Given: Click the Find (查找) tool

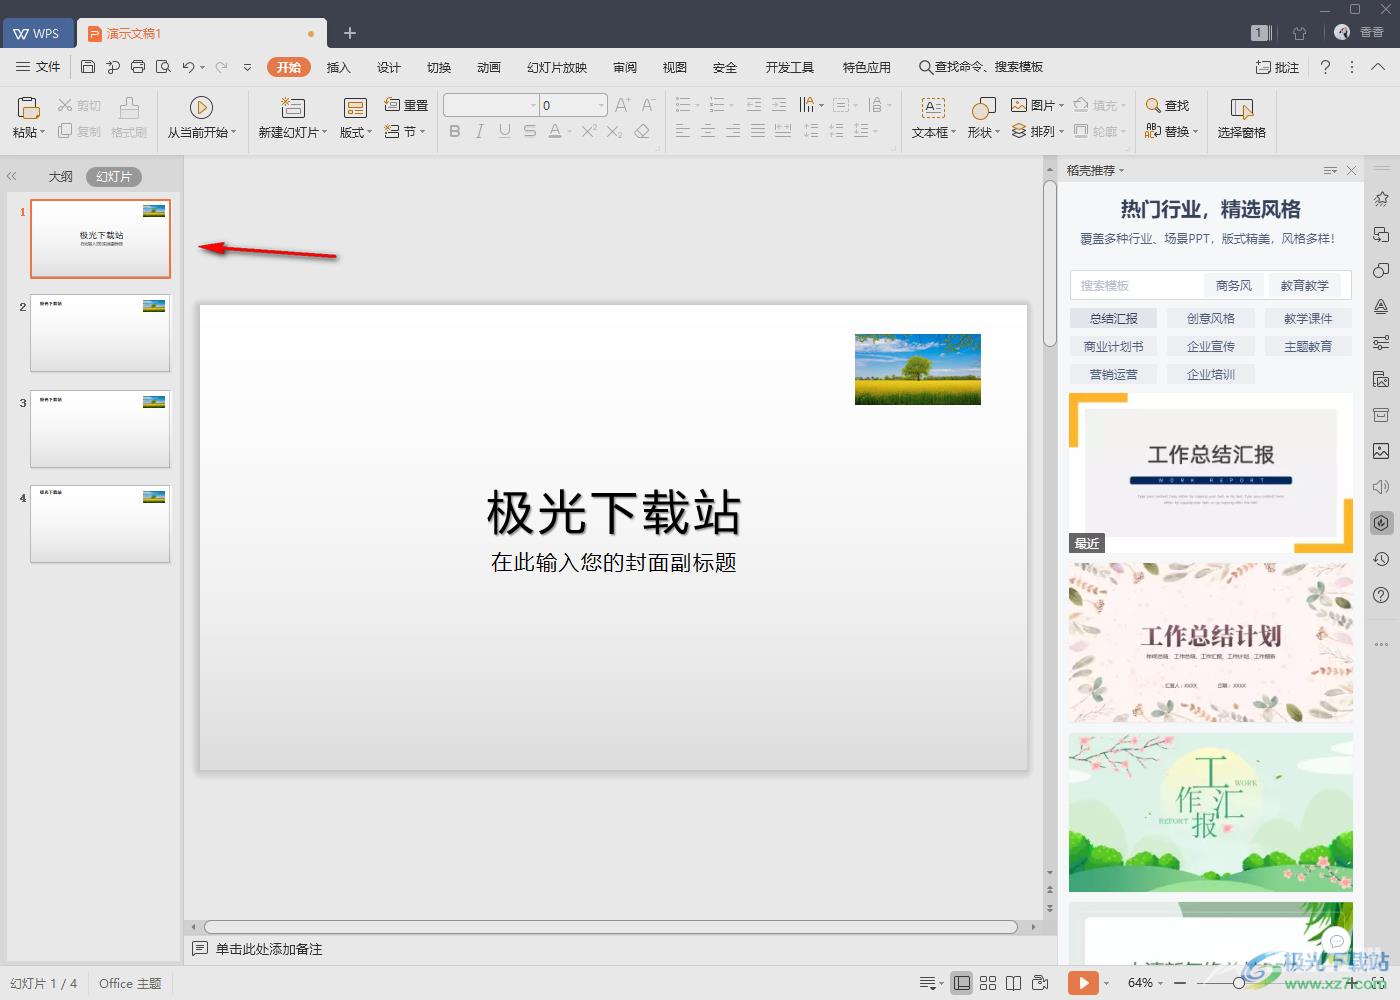Looking at the screenshot, I should coord(1168,105).
